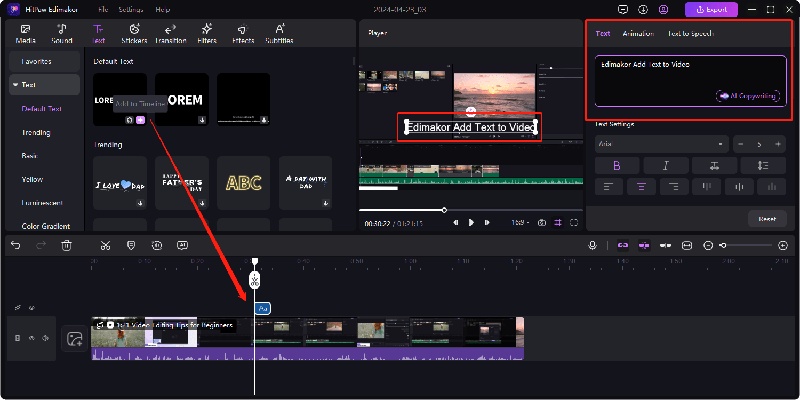Viewport: 800px width, 400px height.
Task: Decrease font size with minus
Action: (740, 144)
